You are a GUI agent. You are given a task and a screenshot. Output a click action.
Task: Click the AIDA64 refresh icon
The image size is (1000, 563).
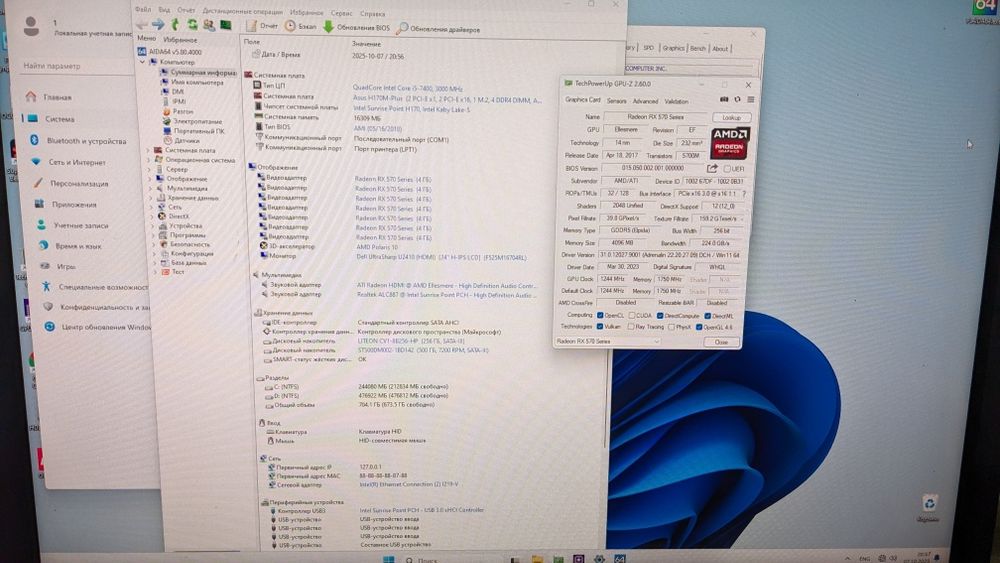click(192, 24)
